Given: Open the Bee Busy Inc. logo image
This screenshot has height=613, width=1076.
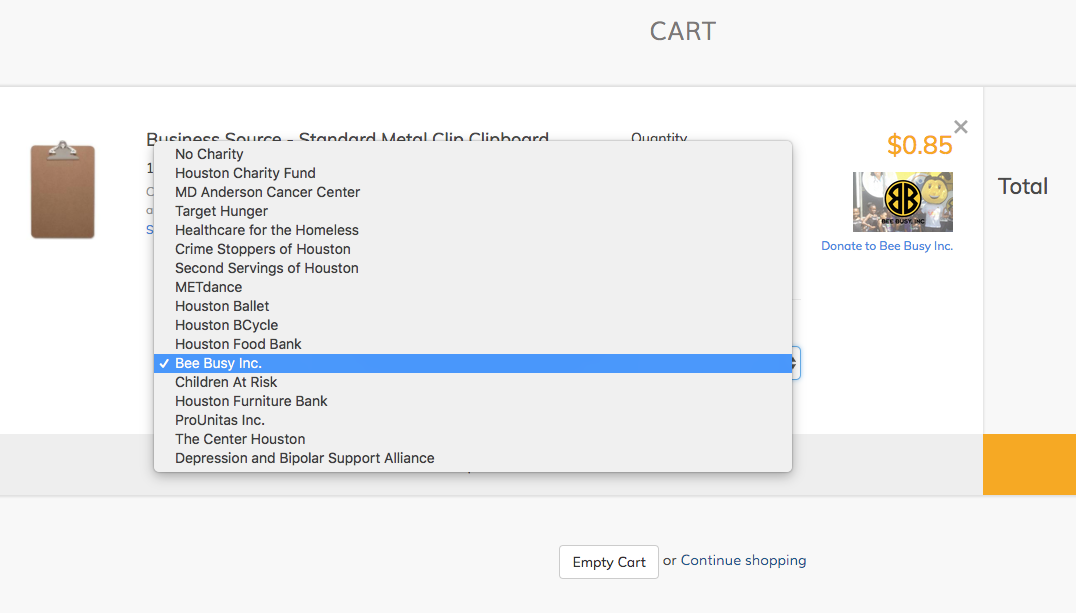Looking at the screenshot, I should [902, 202].
